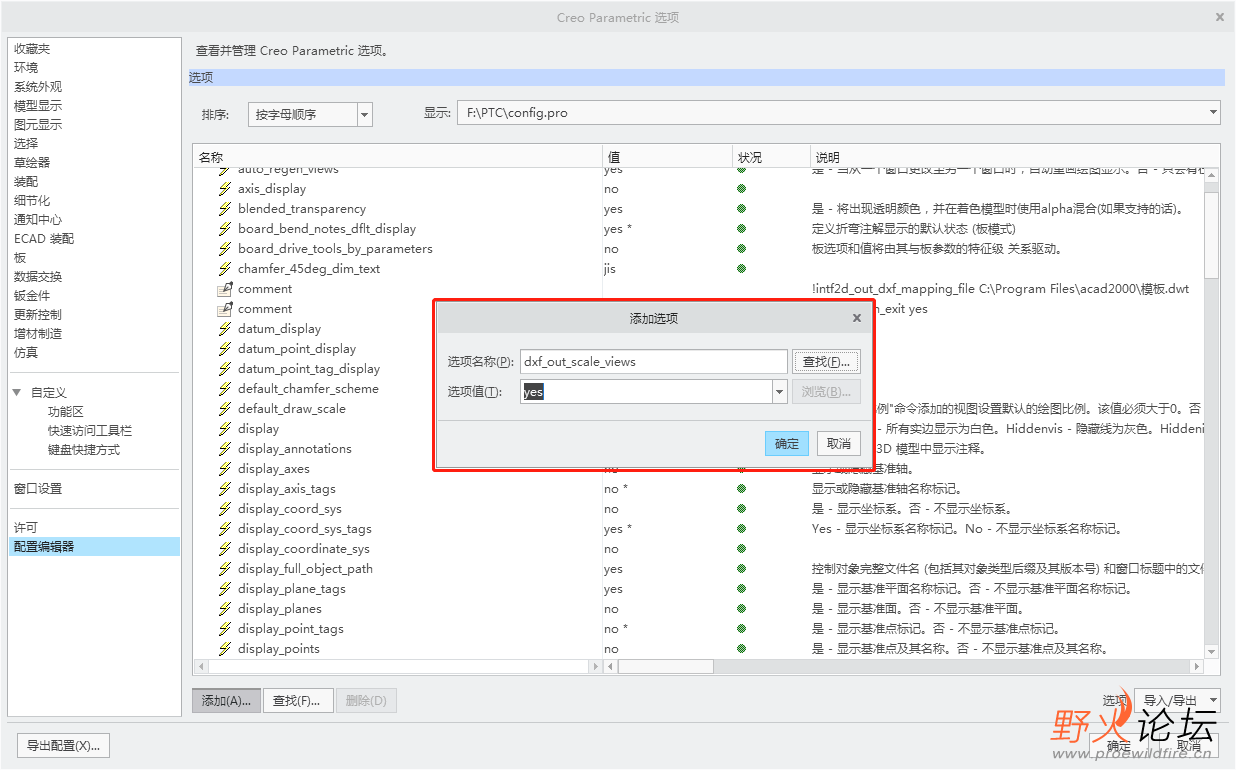
Task: Click lightning icon beside axis_display
Action: (x=225, y=189)
